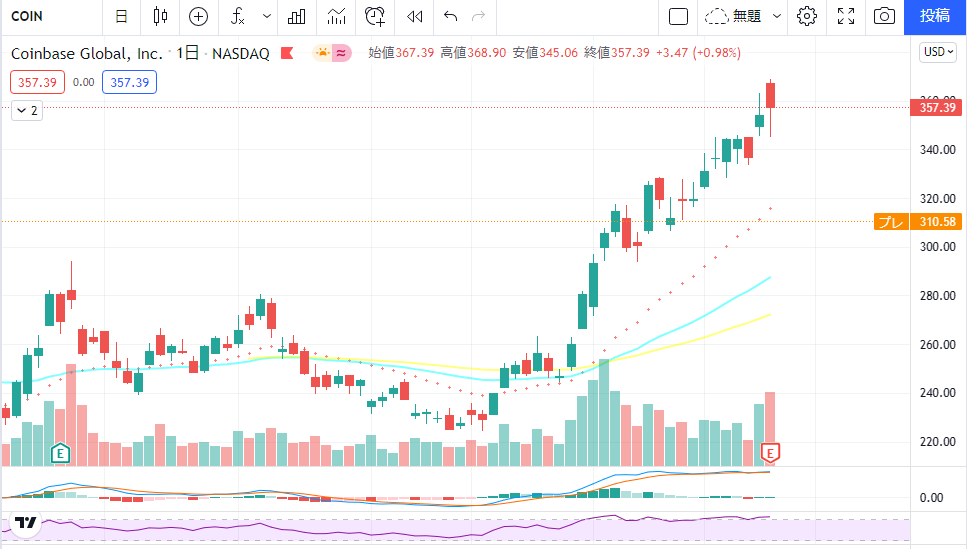Redo the chart action
Image resolution: width=967 pixels, height=549 pixels.
click(x=479, y=17)
